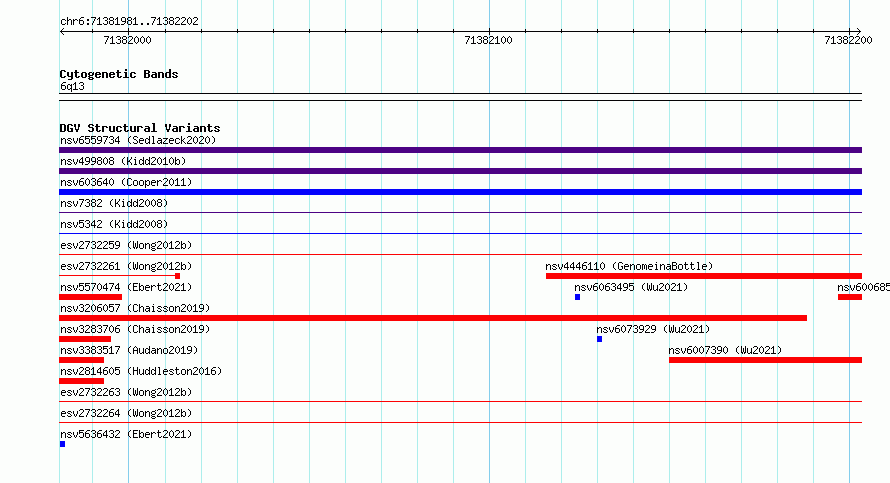890x483 pixels.
Task: Select the thick blue bar for nsv603640
Action: pyautogui.click(x=460, y=192)
